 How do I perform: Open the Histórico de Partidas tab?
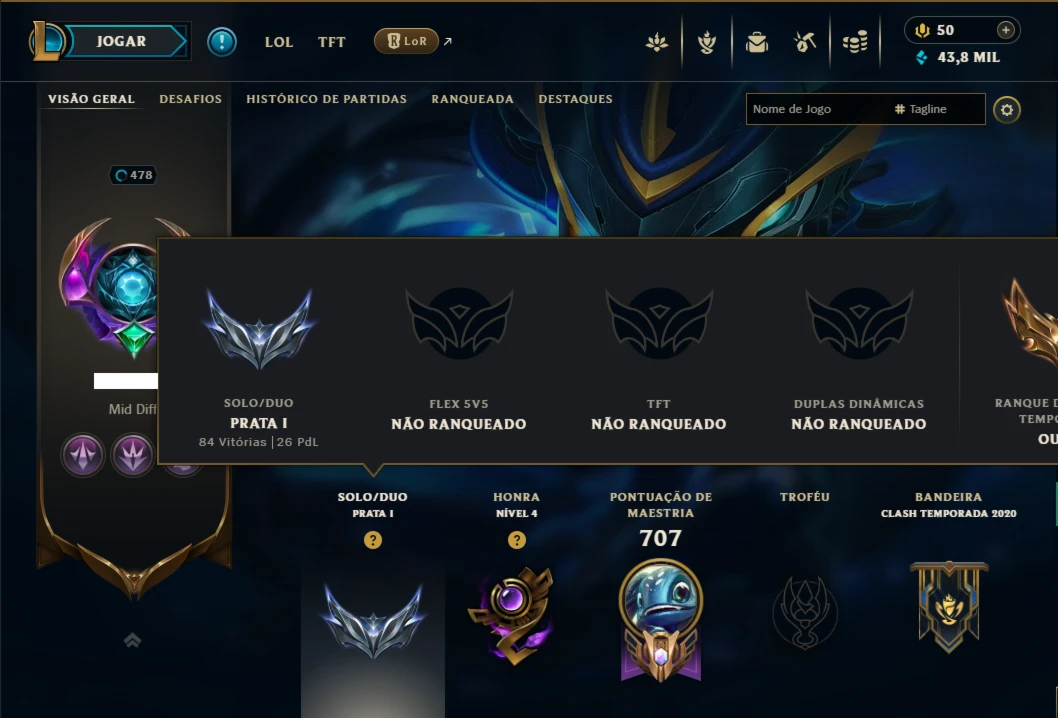(x=327, y=99)
